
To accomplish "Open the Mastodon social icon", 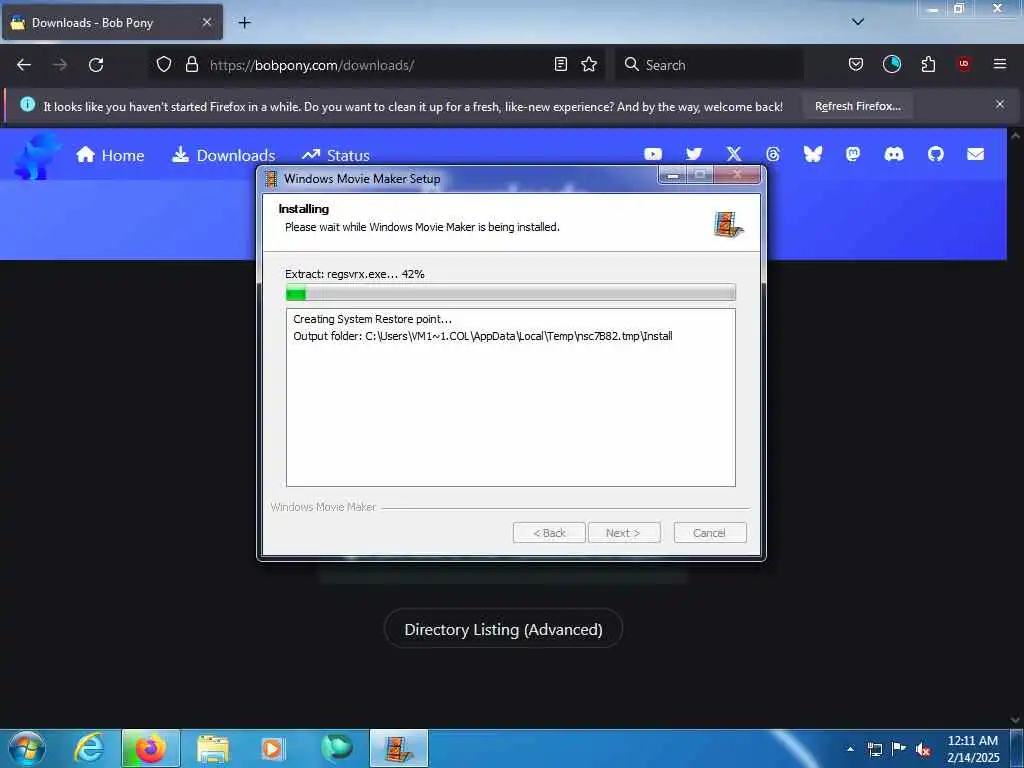I will [x=853, y=154].
